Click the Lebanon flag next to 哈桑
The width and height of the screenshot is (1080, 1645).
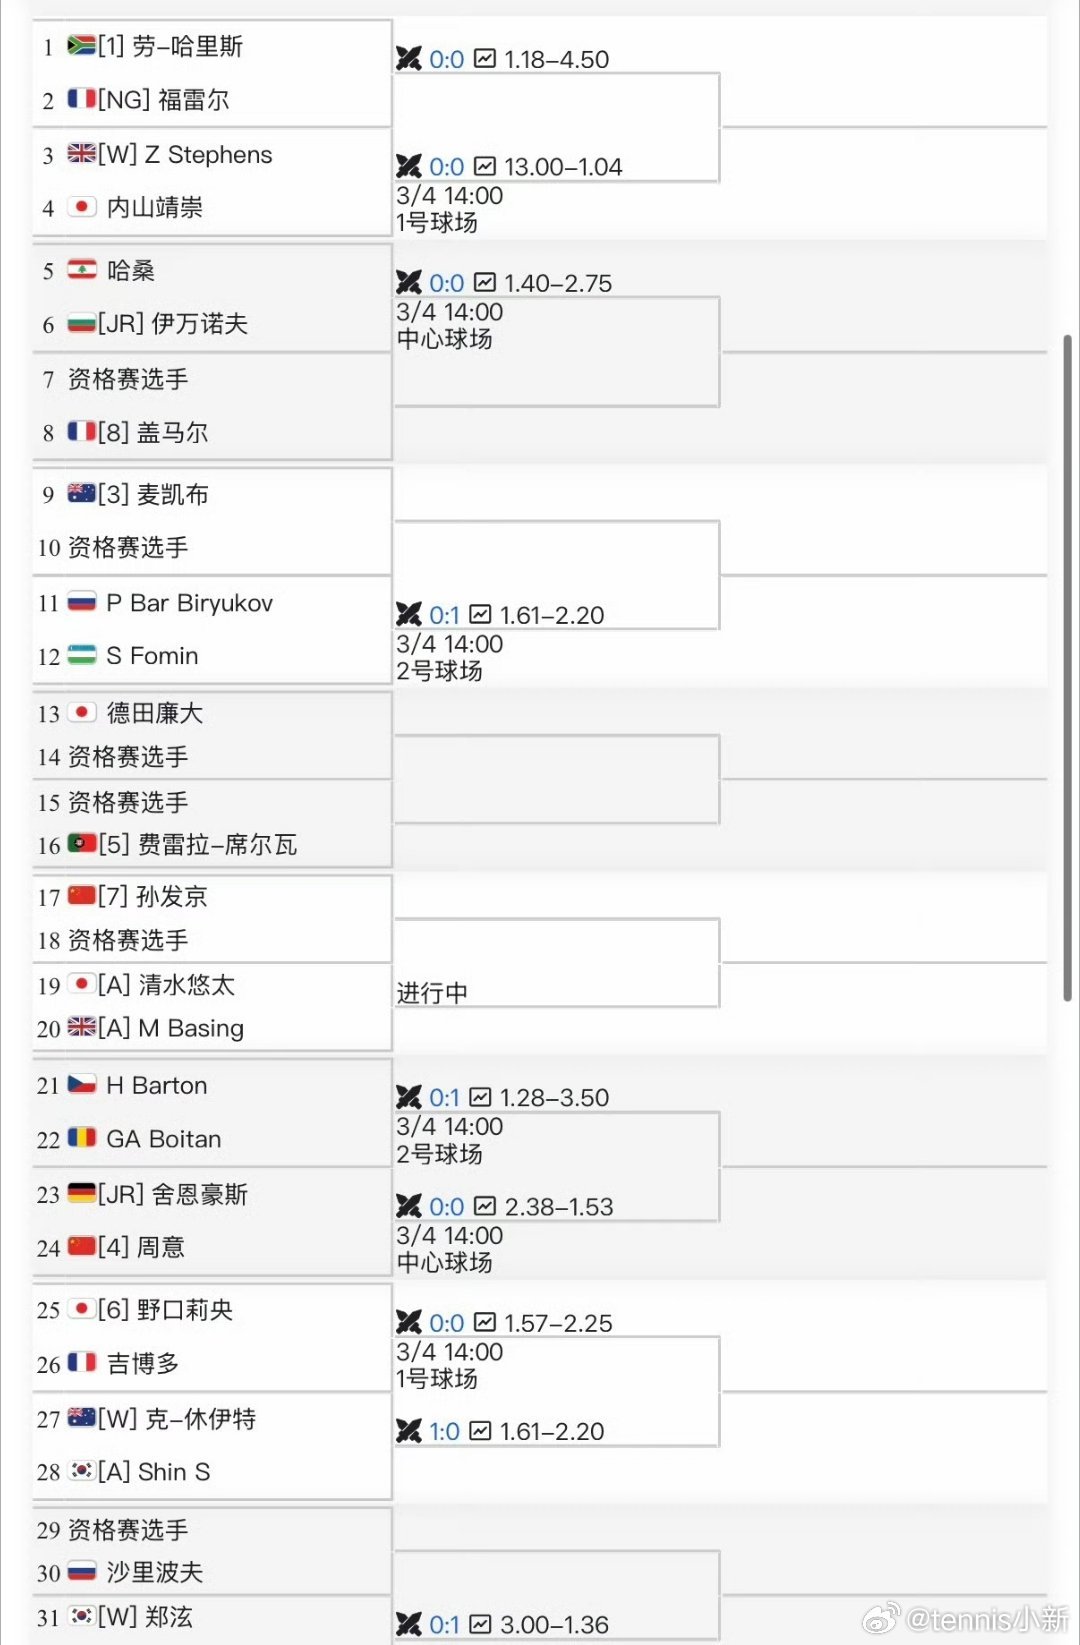[80, 270]
